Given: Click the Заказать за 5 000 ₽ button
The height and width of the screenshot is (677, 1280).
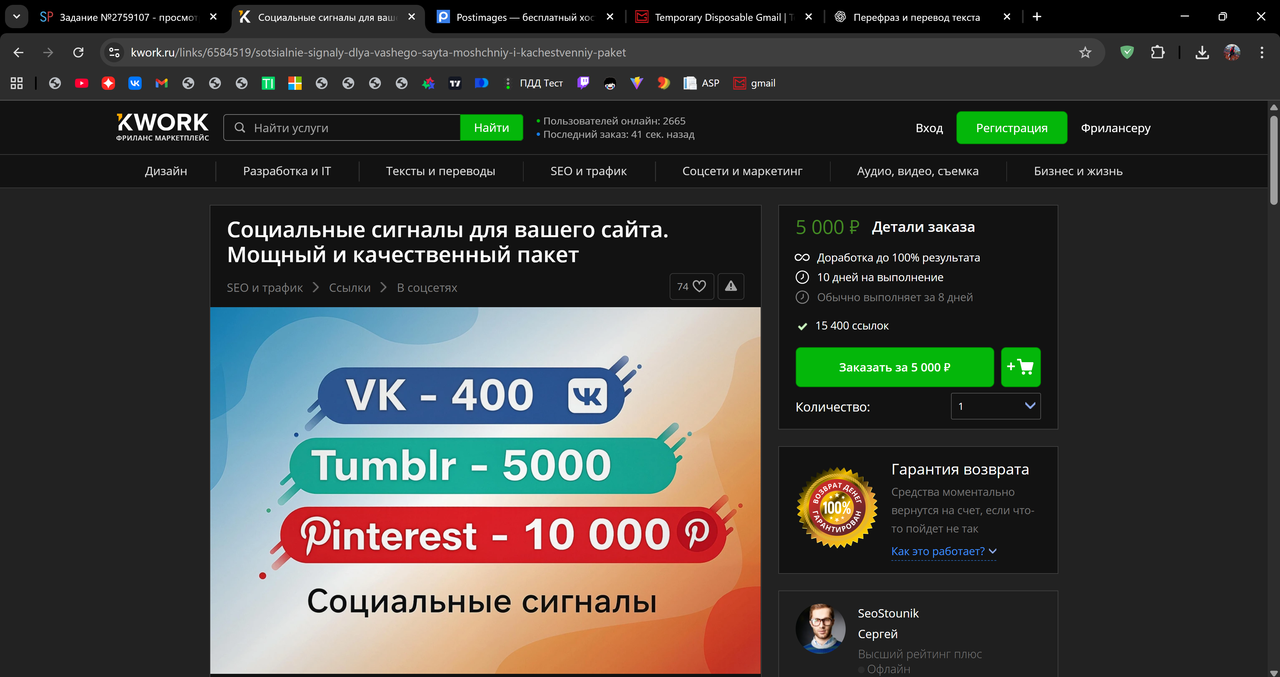Looking at the screenshot, I should pos(895,367).
